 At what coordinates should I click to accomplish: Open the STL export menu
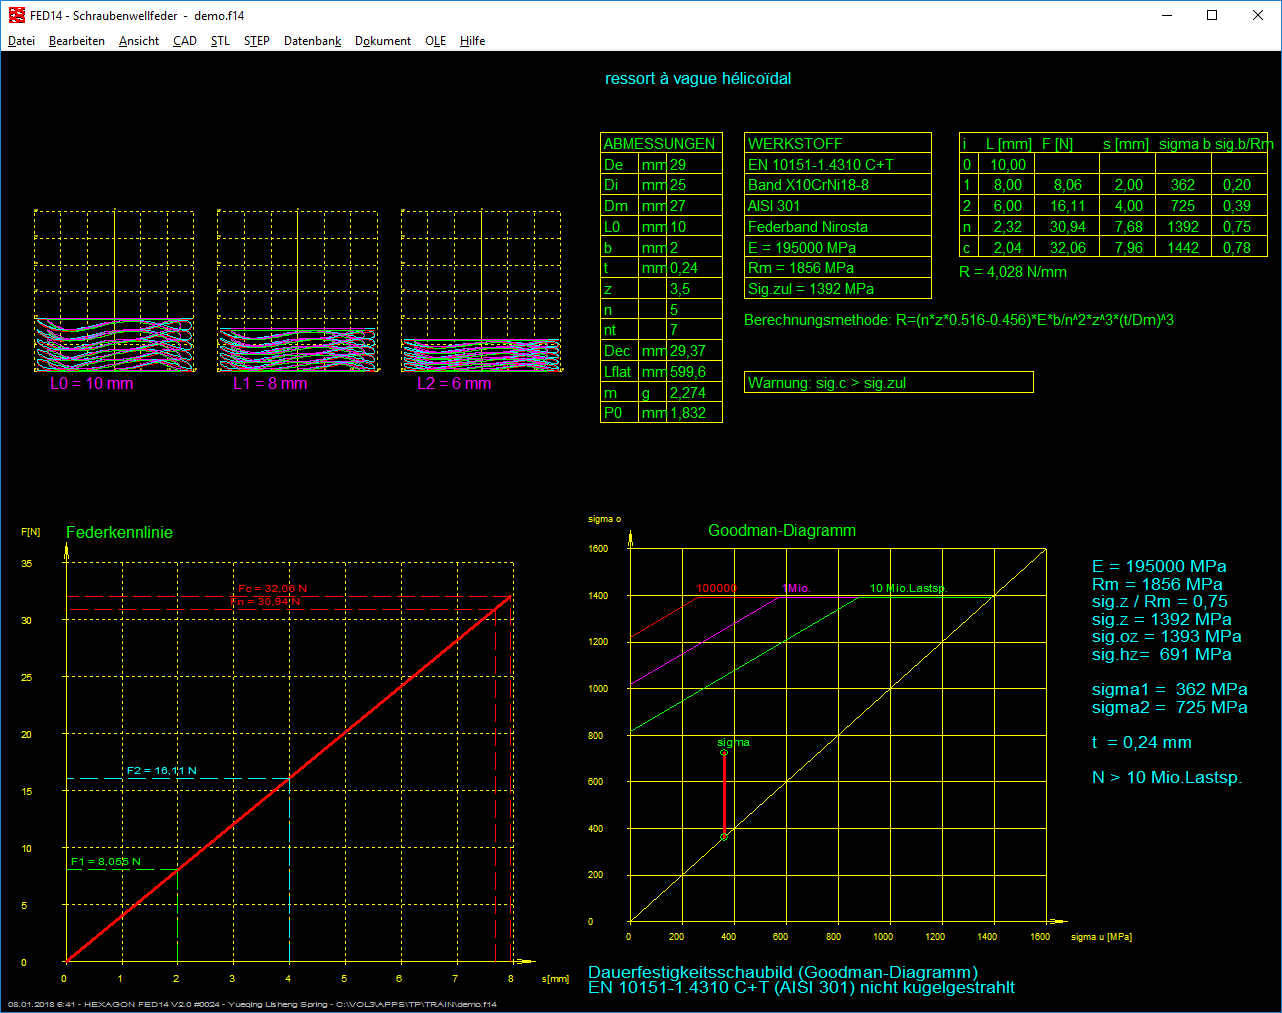(x=220, y=41)
